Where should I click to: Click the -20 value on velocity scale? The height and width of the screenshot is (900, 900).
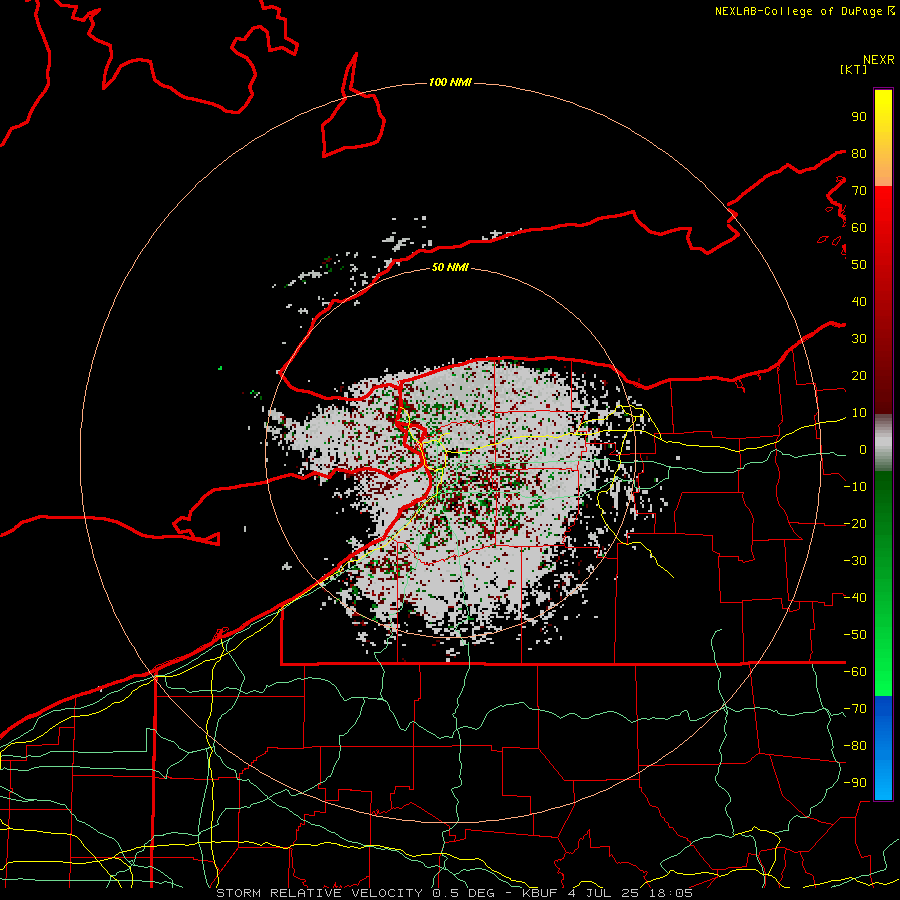click(x=855, y=524)
